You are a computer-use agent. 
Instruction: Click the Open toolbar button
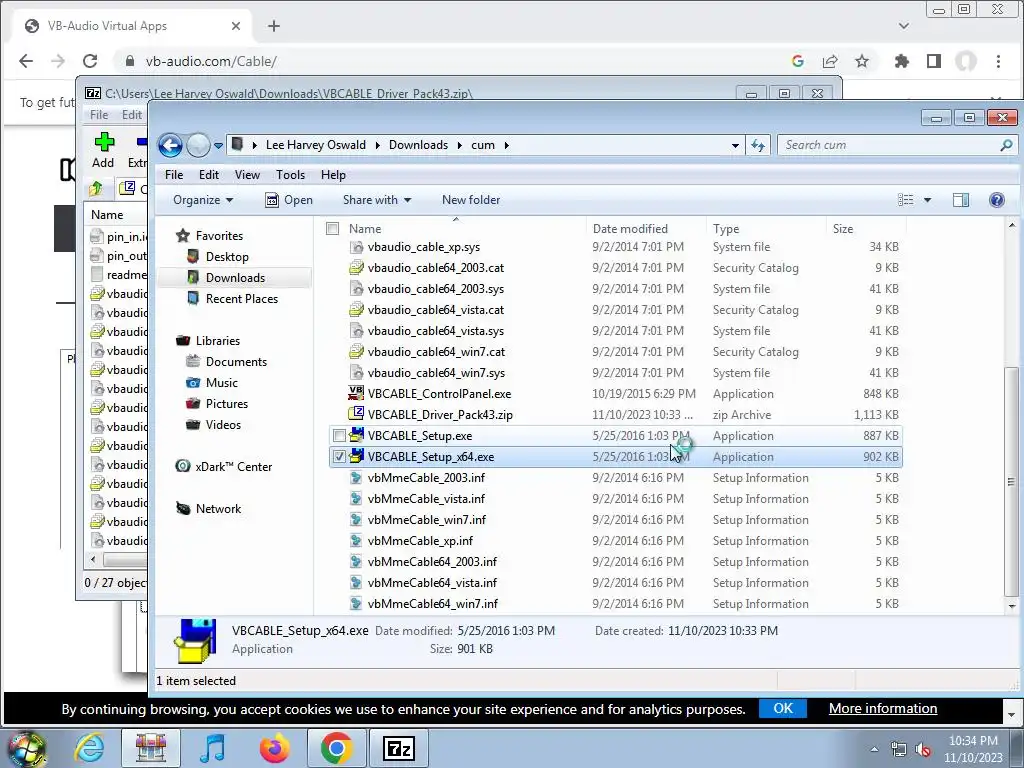(289, 200)
